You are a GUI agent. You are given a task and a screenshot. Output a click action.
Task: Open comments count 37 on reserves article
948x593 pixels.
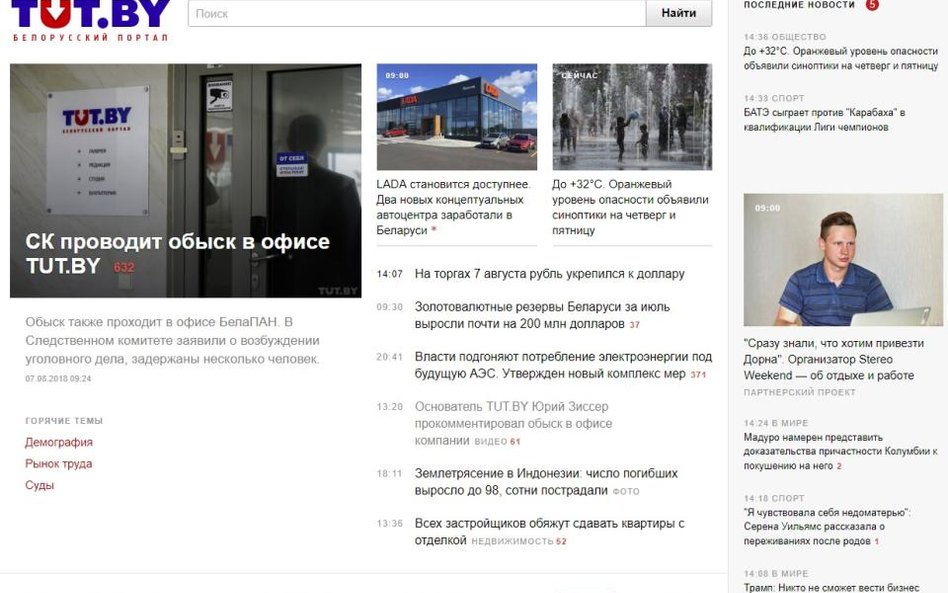634,325
